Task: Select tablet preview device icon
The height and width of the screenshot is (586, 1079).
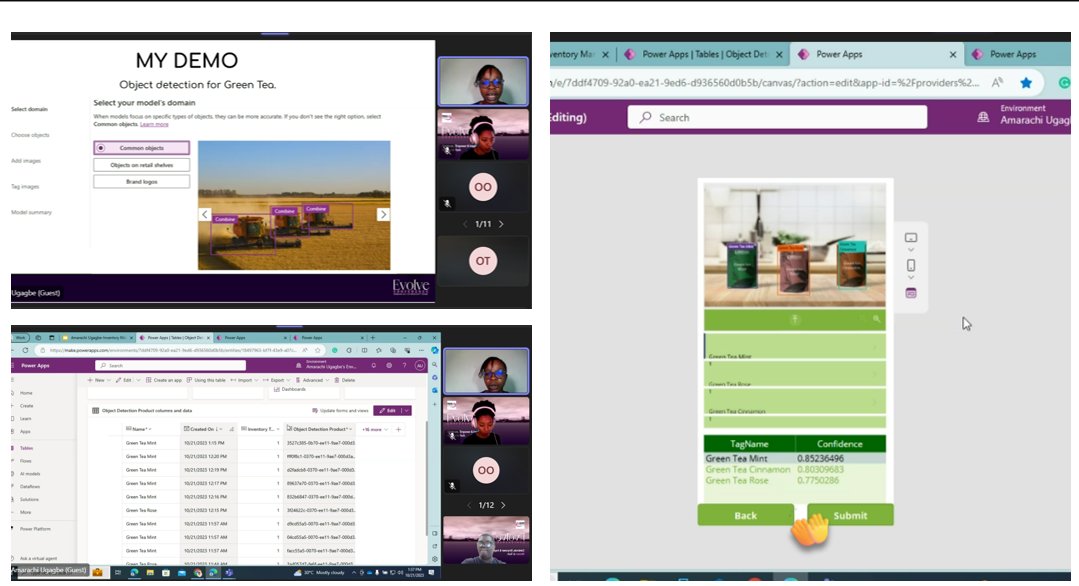Action: coord(910,237)
